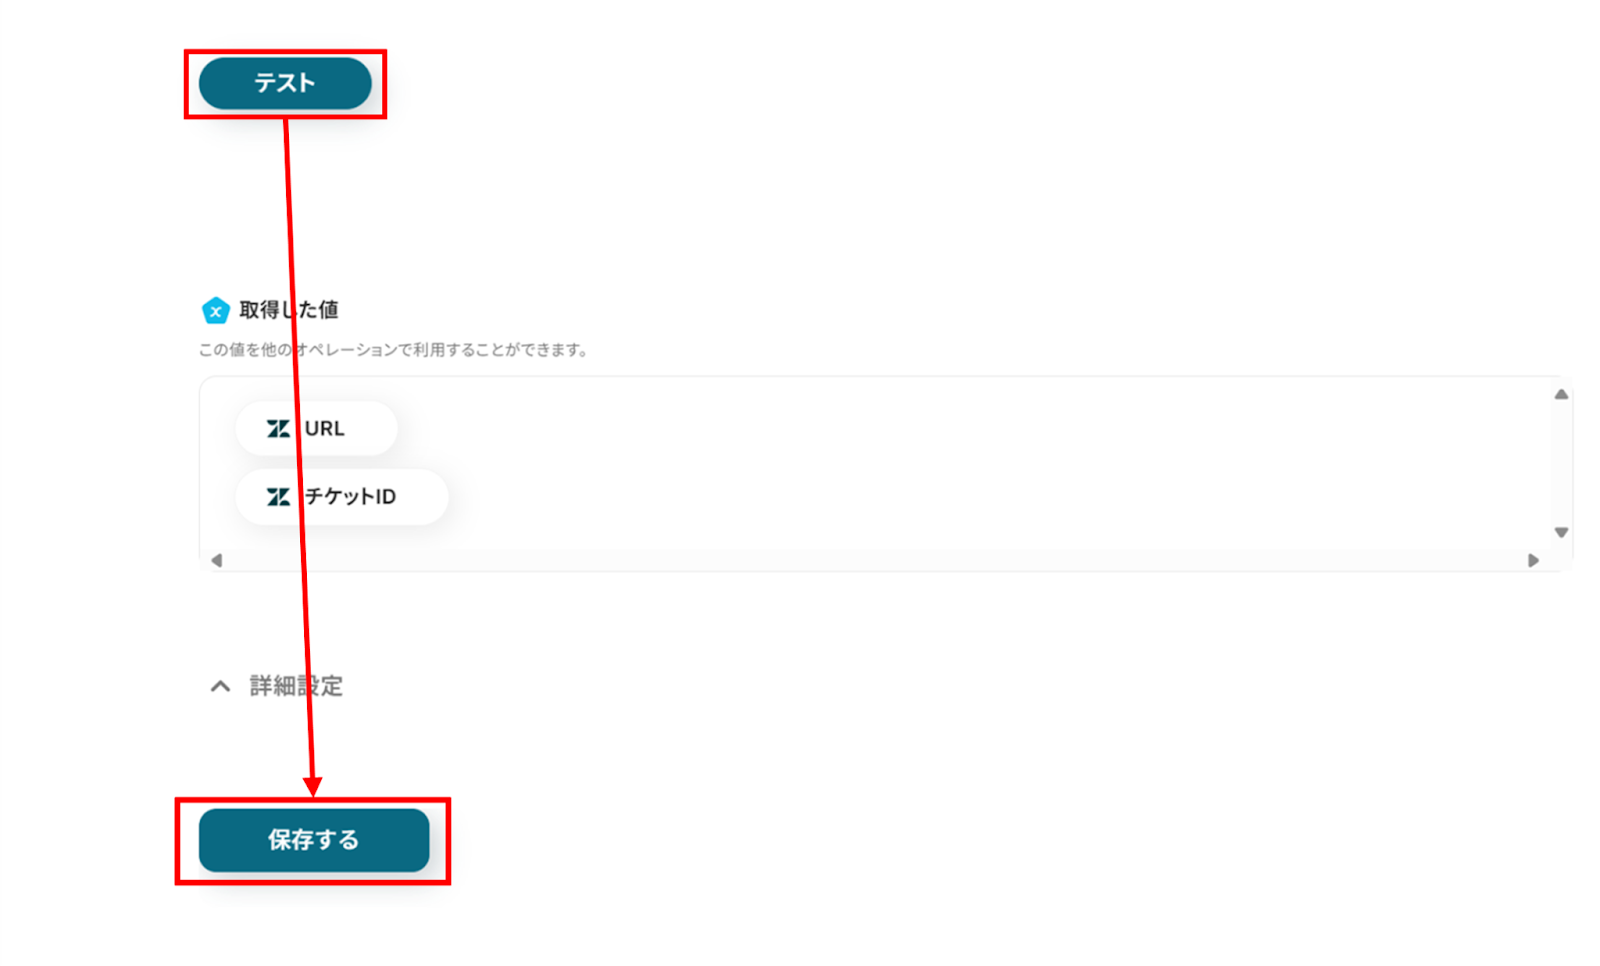This screenshot has width=1600, height=966.
Task: Select the URL value chip
Action: pos(316,429)
